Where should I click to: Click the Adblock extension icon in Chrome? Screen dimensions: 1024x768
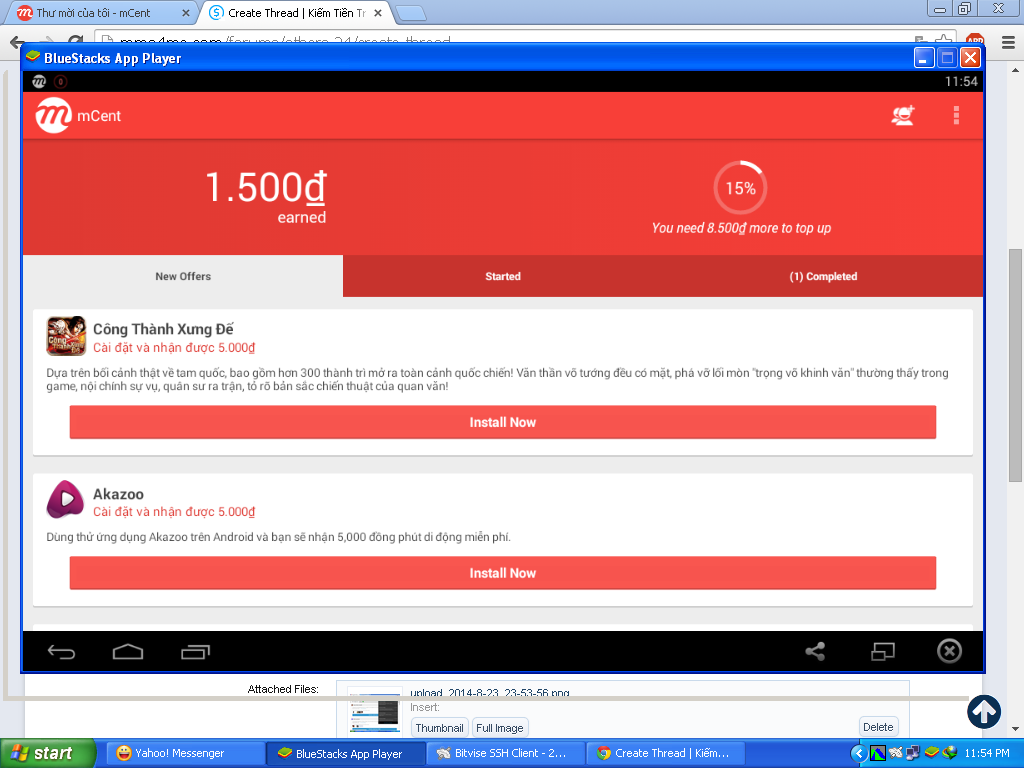[x=975, y=40]
